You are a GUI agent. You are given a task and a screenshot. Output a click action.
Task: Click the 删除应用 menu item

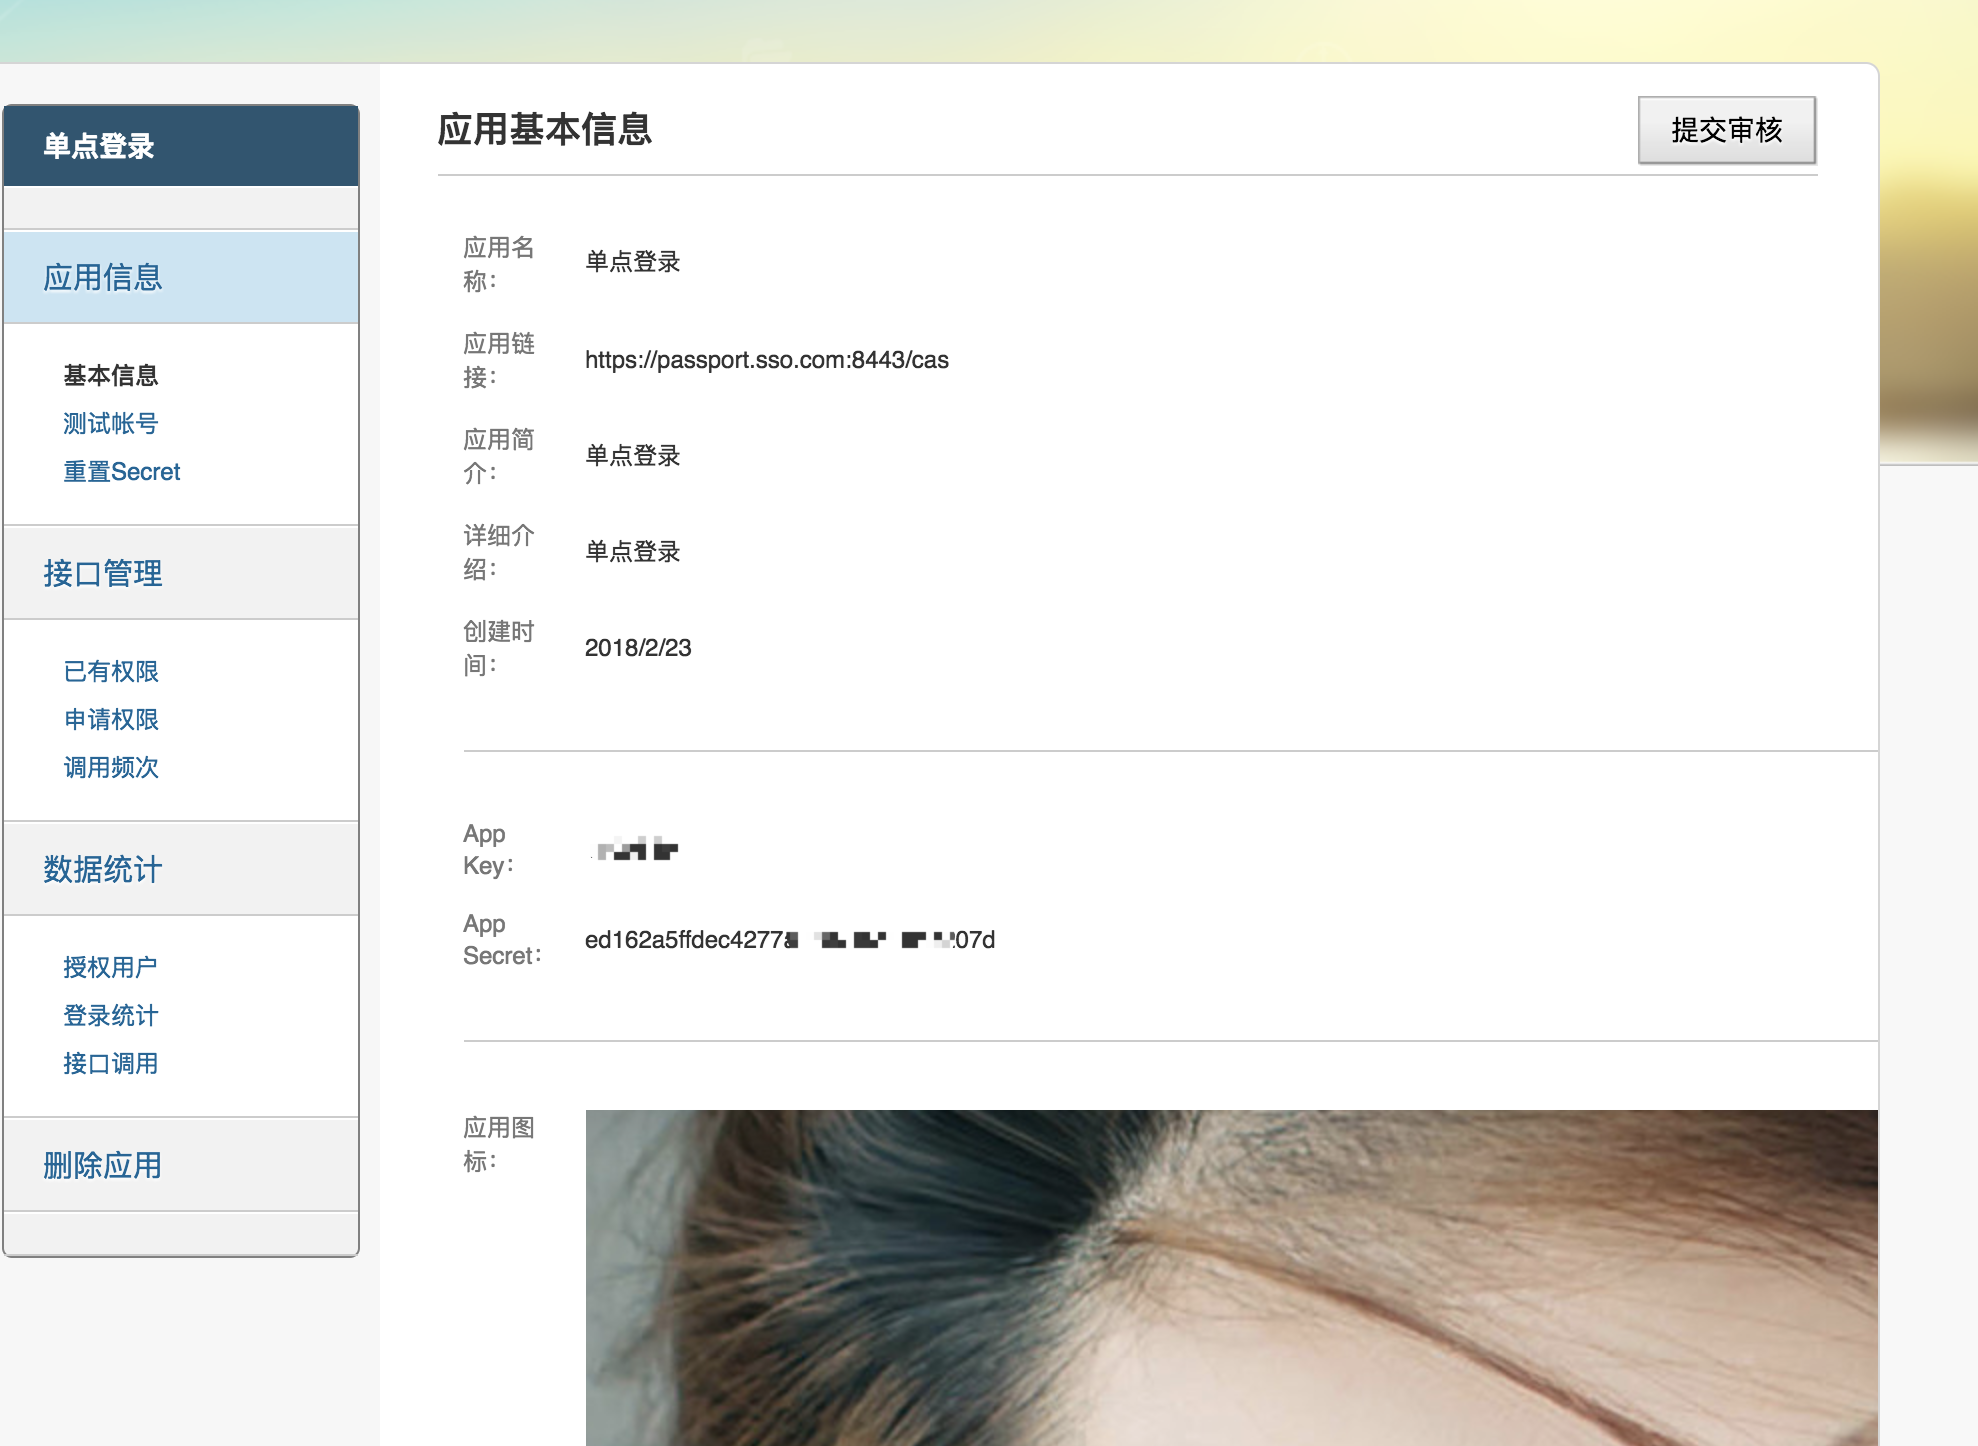pos(103,1165)
